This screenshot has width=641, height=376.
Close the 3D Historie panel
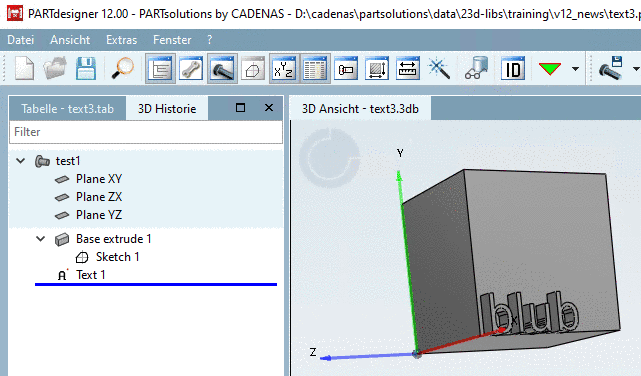click(x=269, y=107)
